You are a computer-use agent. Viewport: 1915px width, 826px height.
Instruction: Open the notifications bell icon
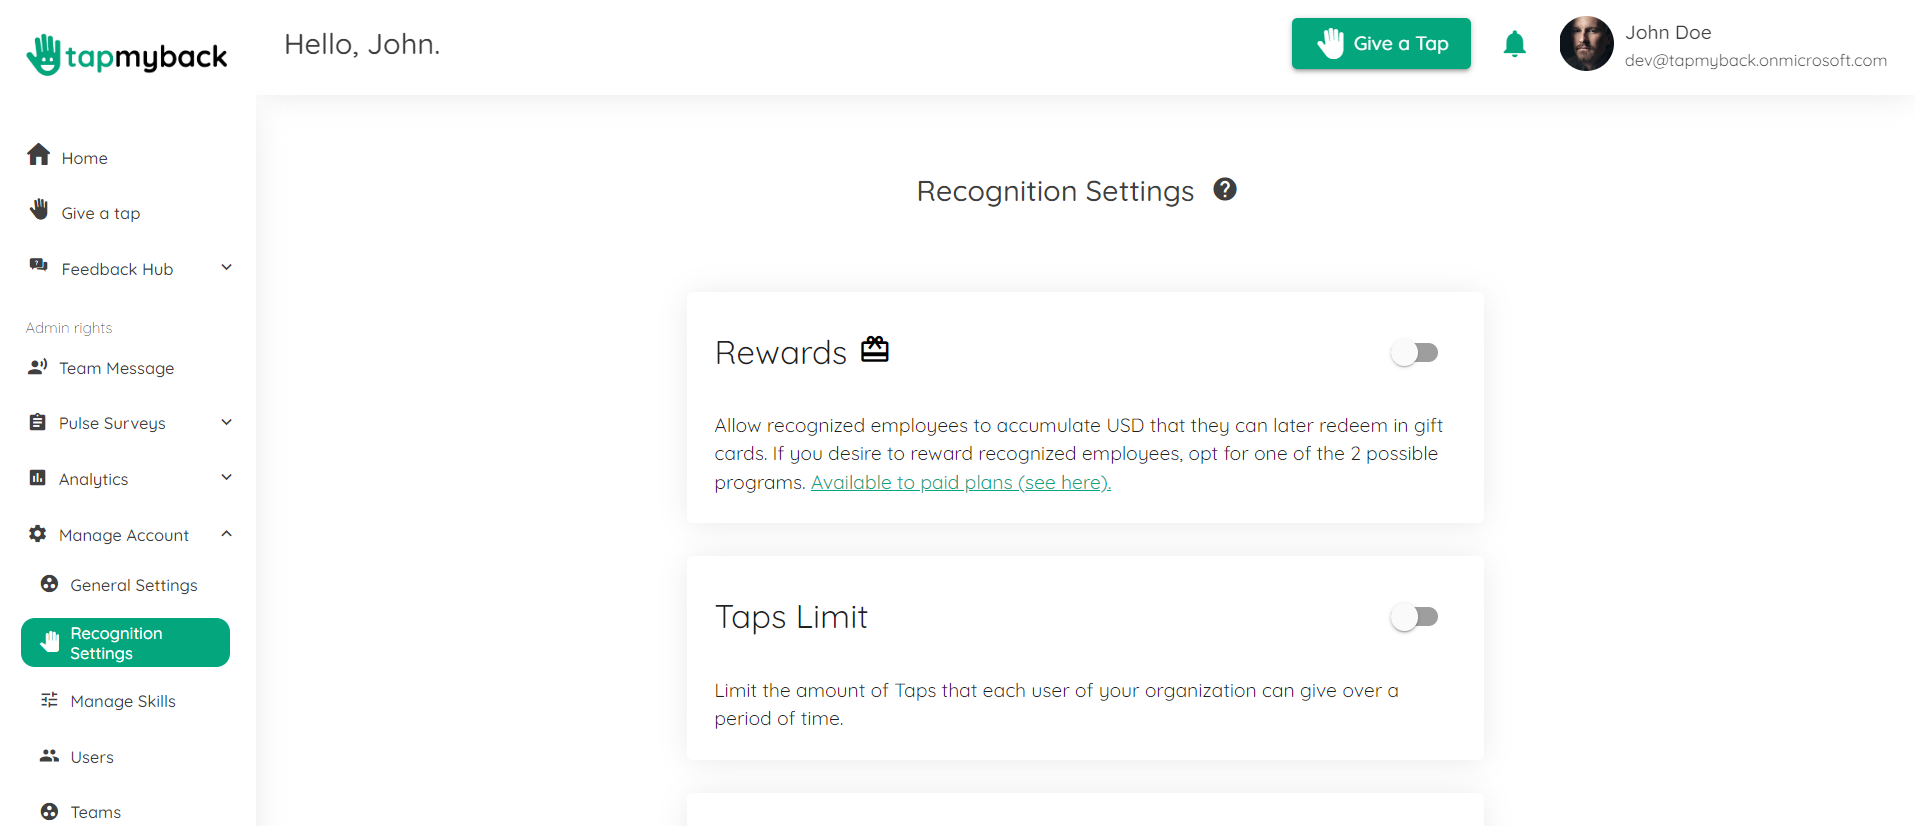1514,44
